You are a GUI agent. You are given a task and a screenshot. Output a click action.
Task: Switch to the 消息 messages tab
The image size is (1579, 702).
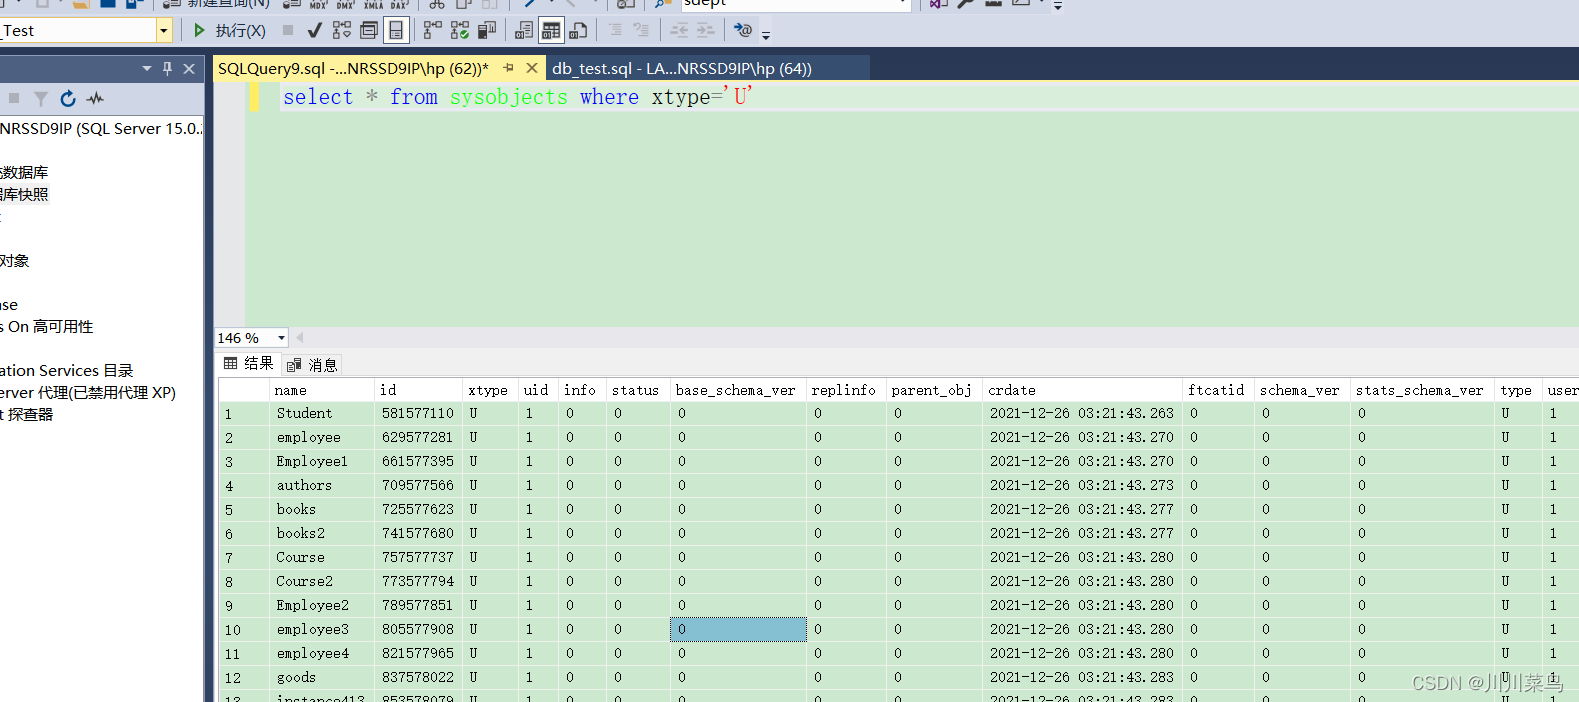[312, 365]
